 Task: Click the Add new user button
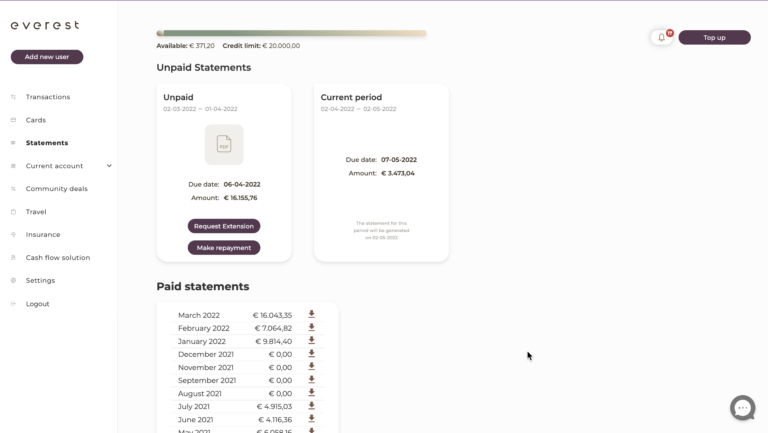(x=47, y=57)
